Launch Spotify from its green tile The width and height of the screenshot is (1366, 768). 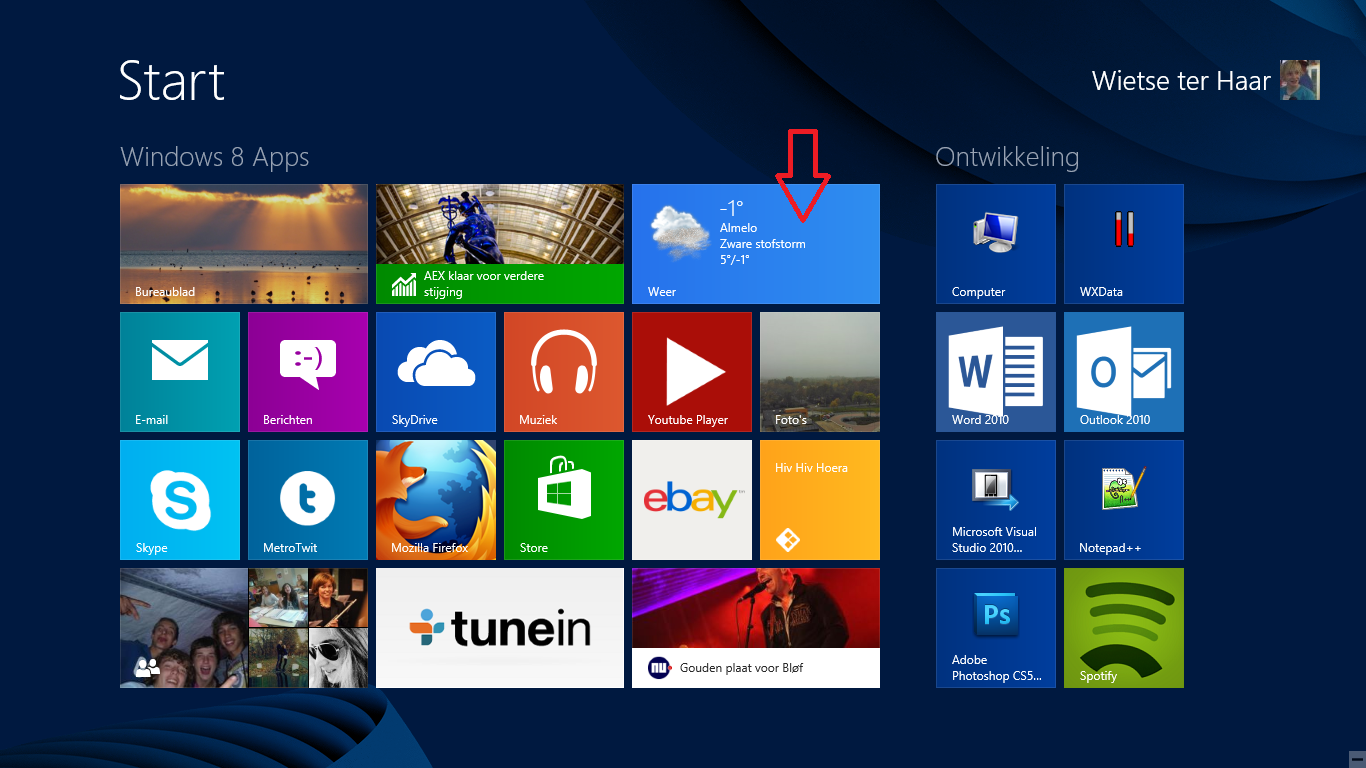tap(1124, 628)
